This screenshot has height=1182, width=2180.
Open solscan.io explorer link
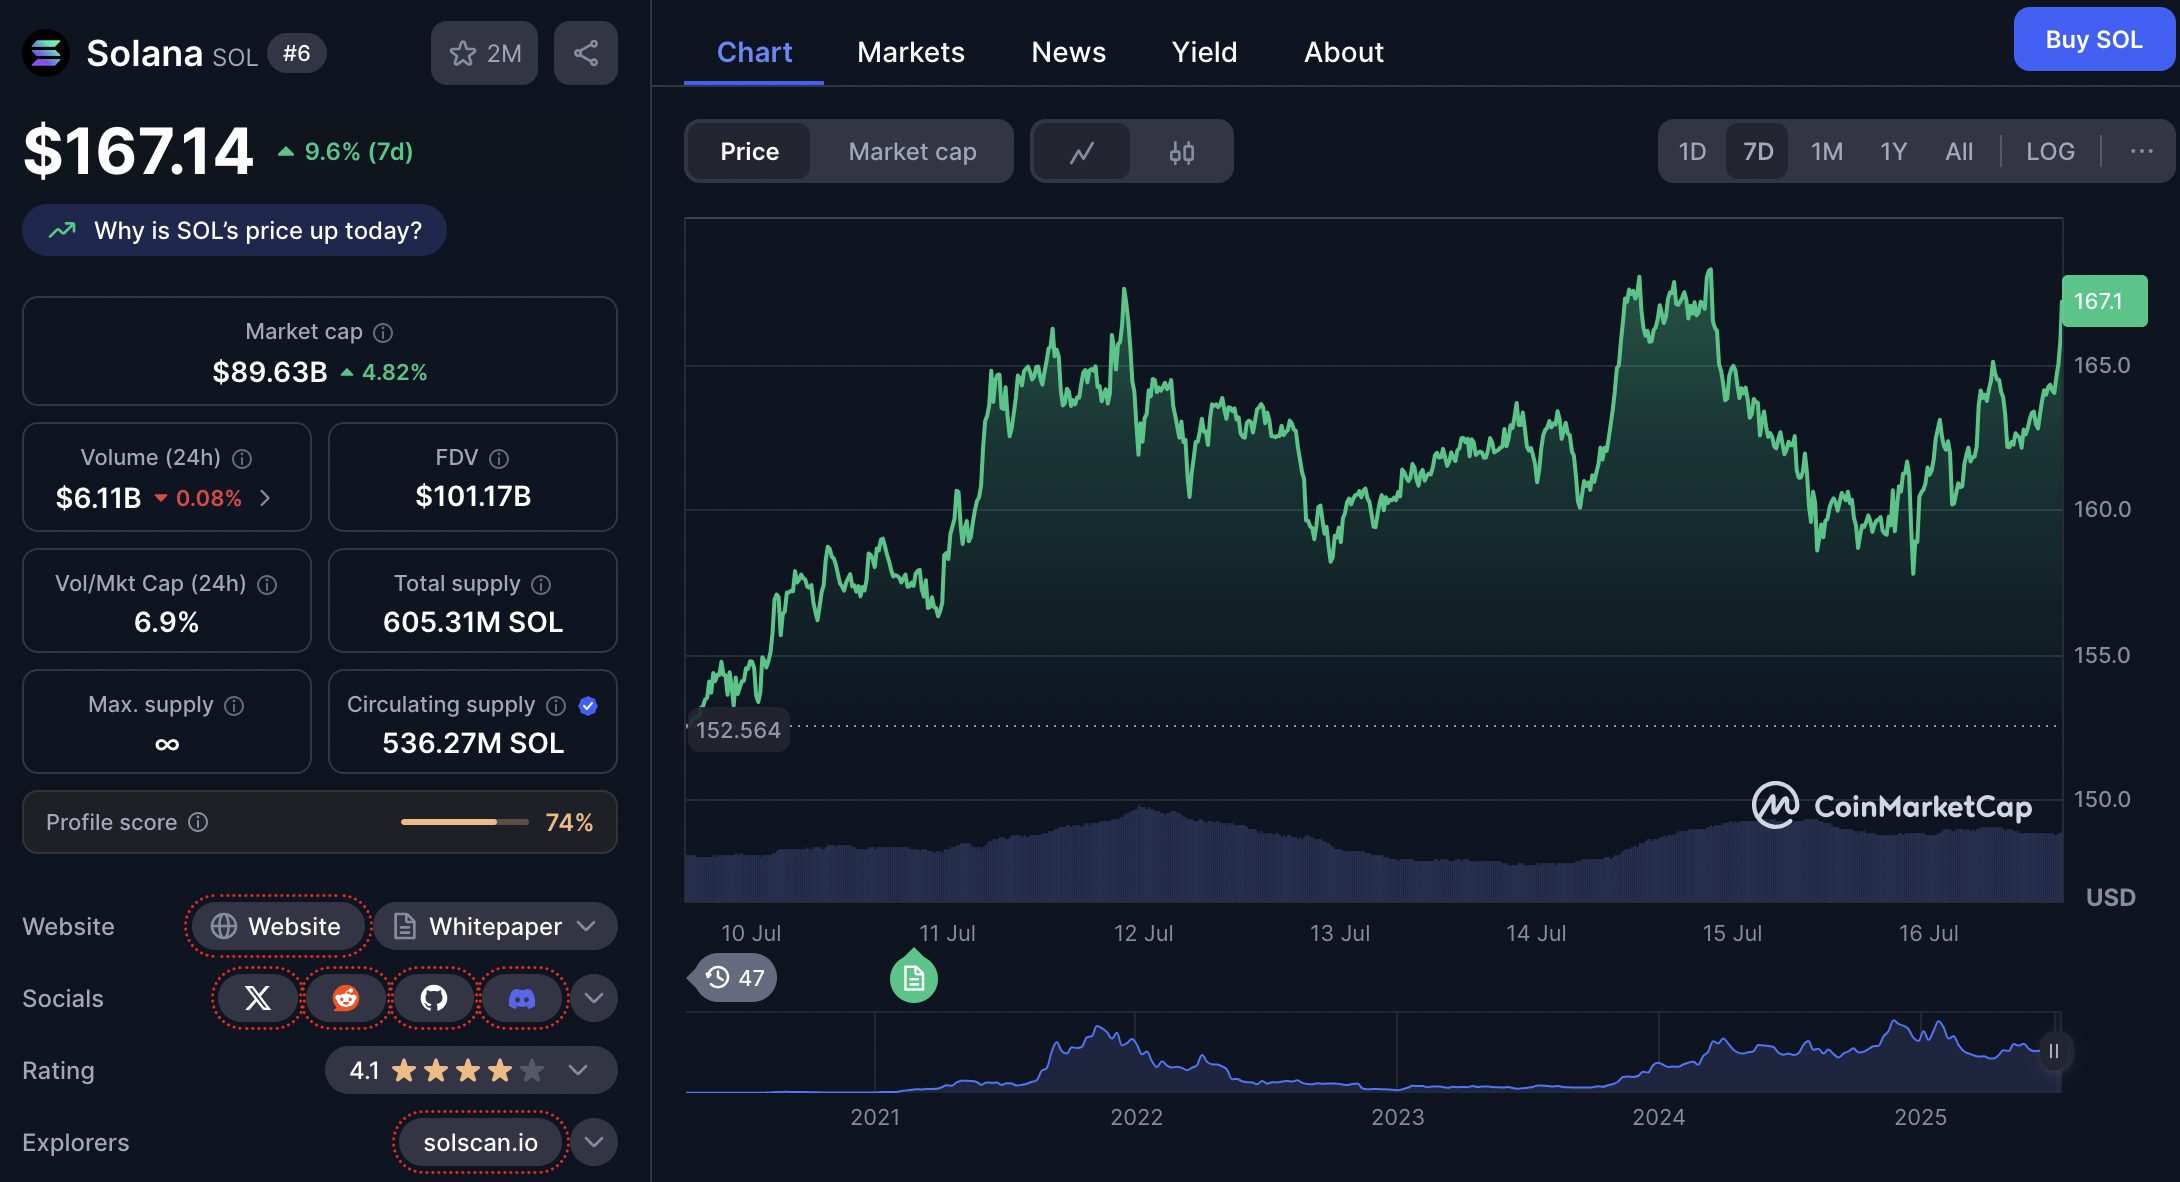click(x=480, y=1142)
